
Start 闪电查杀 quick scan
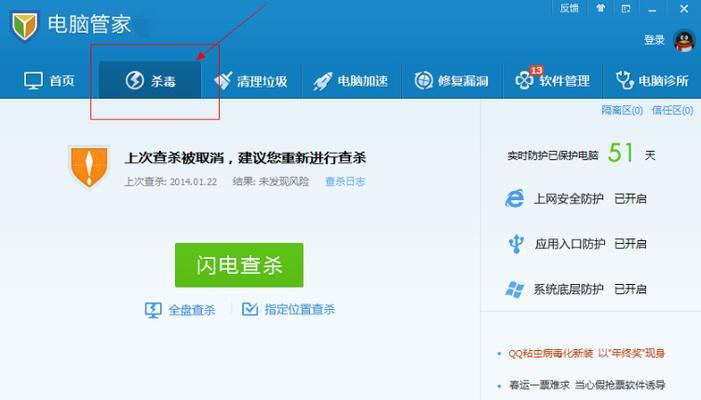click(239, 265)
